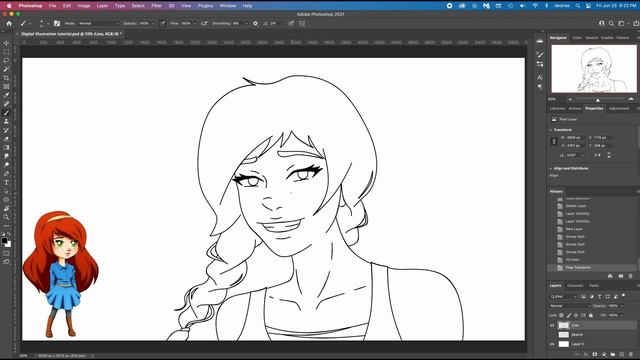Toggle visibility of Layer 0
Screen dimensions: 640x360
point(552,344)
